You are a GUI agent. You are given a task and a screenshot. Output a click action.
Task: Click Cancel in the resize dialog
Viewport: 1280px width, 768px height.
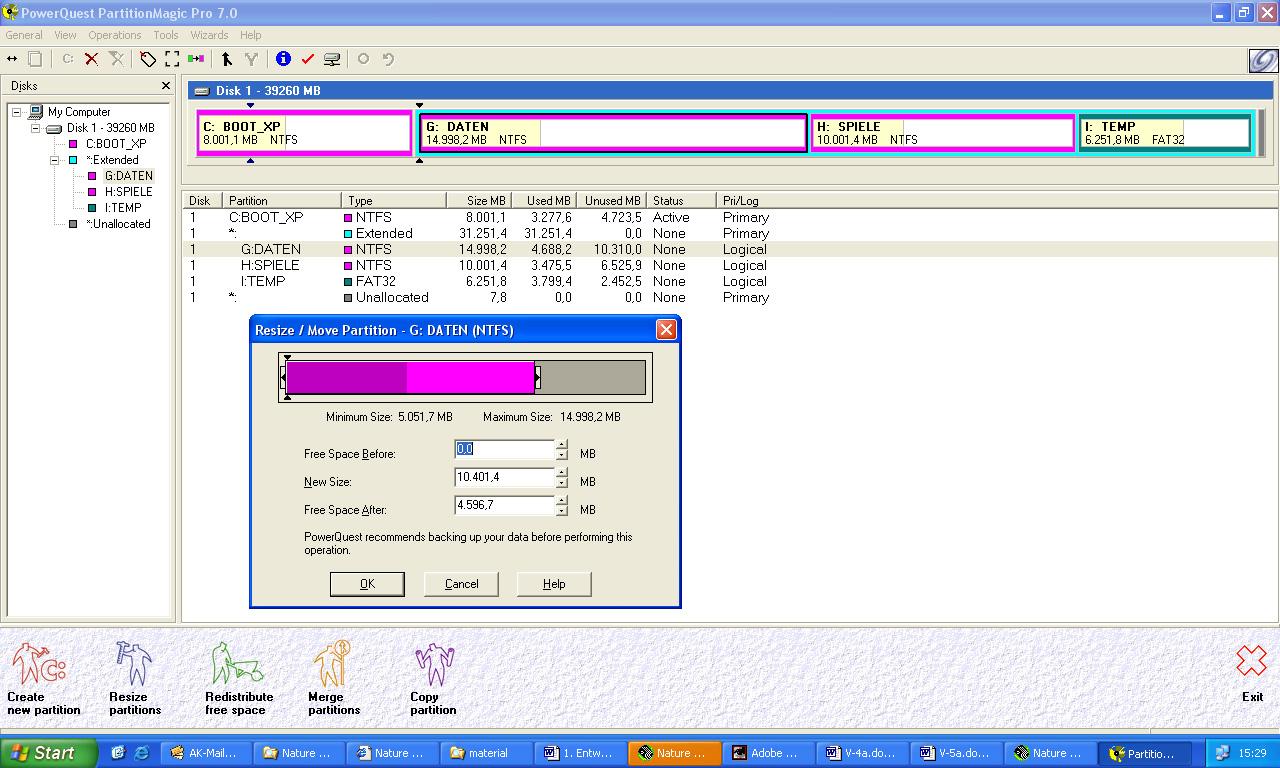click(x=461, y=584)
